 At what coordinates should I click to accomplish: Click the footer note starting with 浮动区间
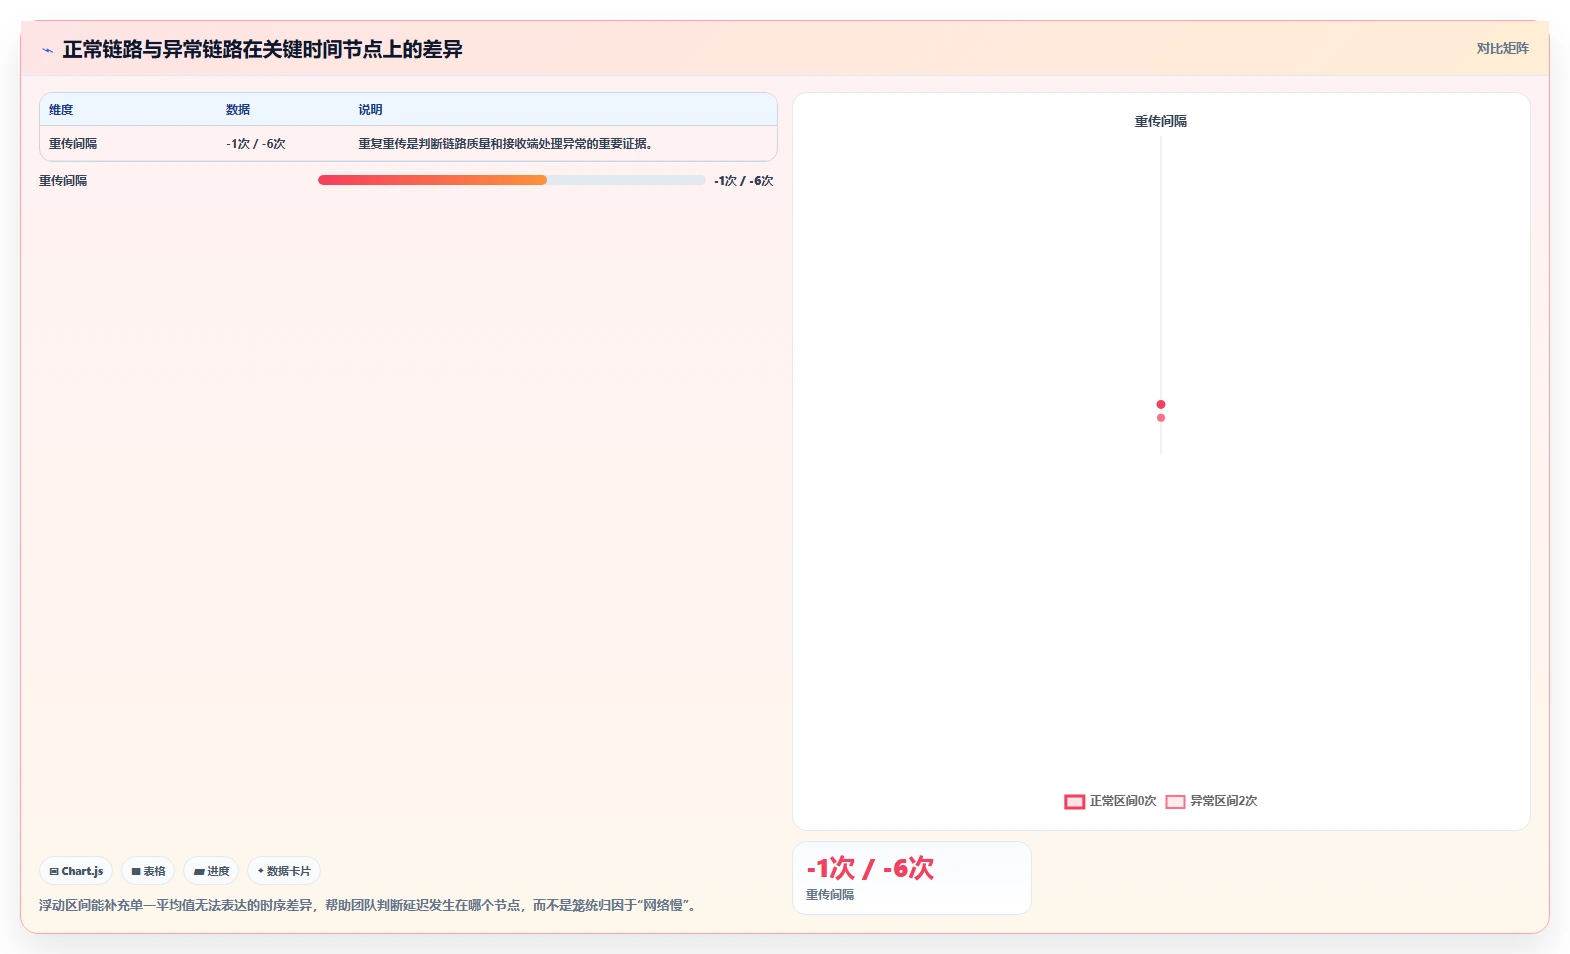click(x=370, y=905)
